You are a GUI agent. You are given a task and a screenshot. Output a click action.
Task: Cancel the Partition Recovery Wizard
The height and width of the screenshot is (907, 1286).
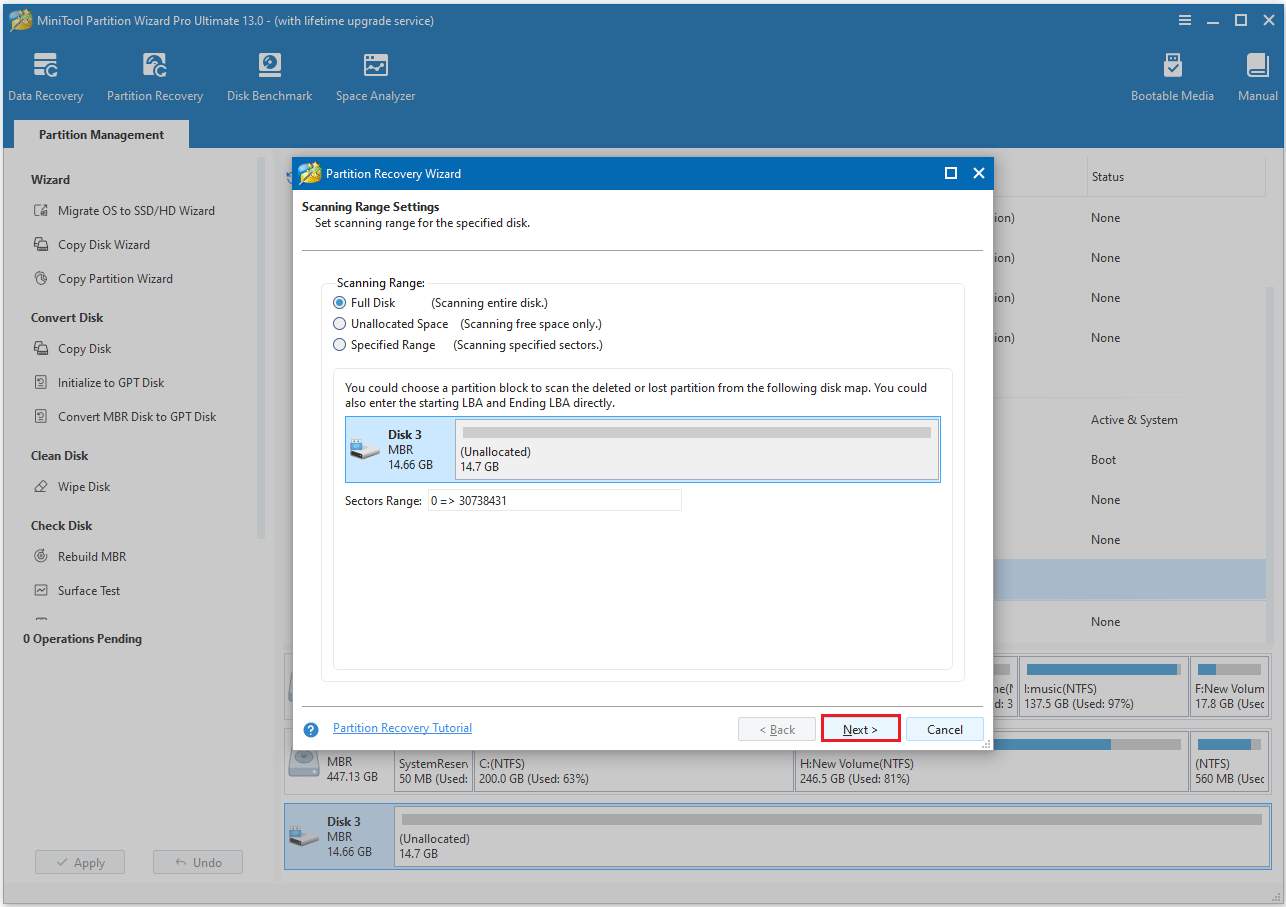point(945,729)
